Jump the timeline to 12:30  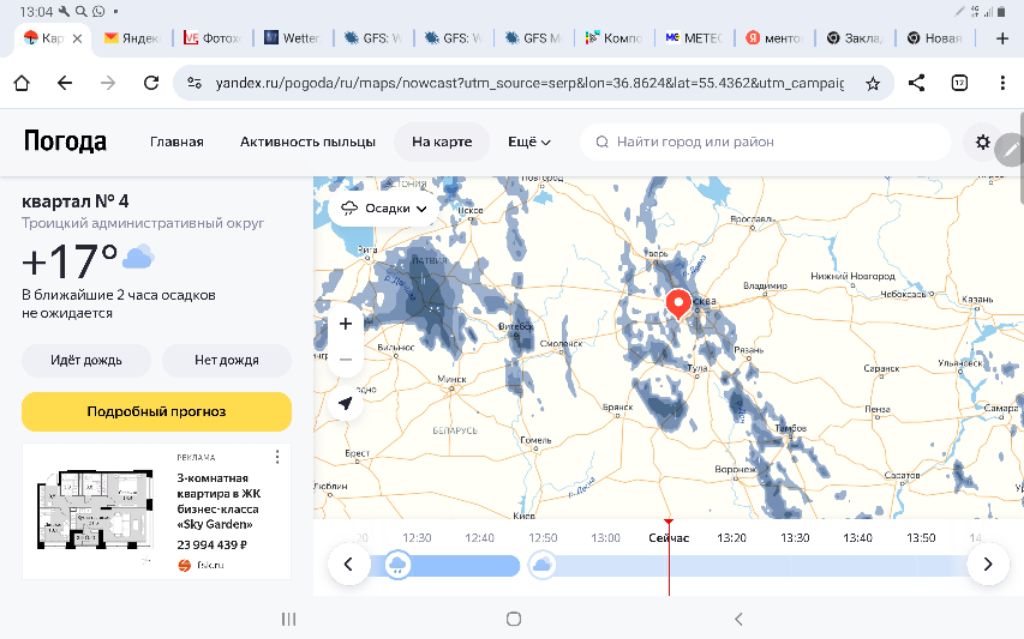pyautogui.click(x=417, y=538)
